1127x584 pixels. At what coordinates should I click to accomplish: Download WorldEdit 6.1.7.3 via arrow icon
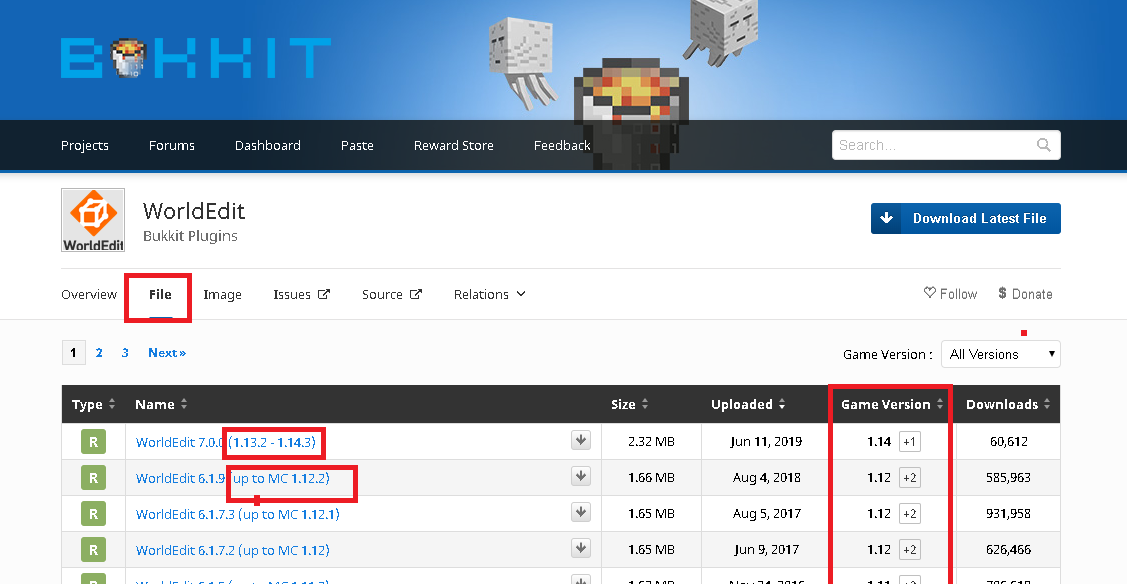pos(581,512)
